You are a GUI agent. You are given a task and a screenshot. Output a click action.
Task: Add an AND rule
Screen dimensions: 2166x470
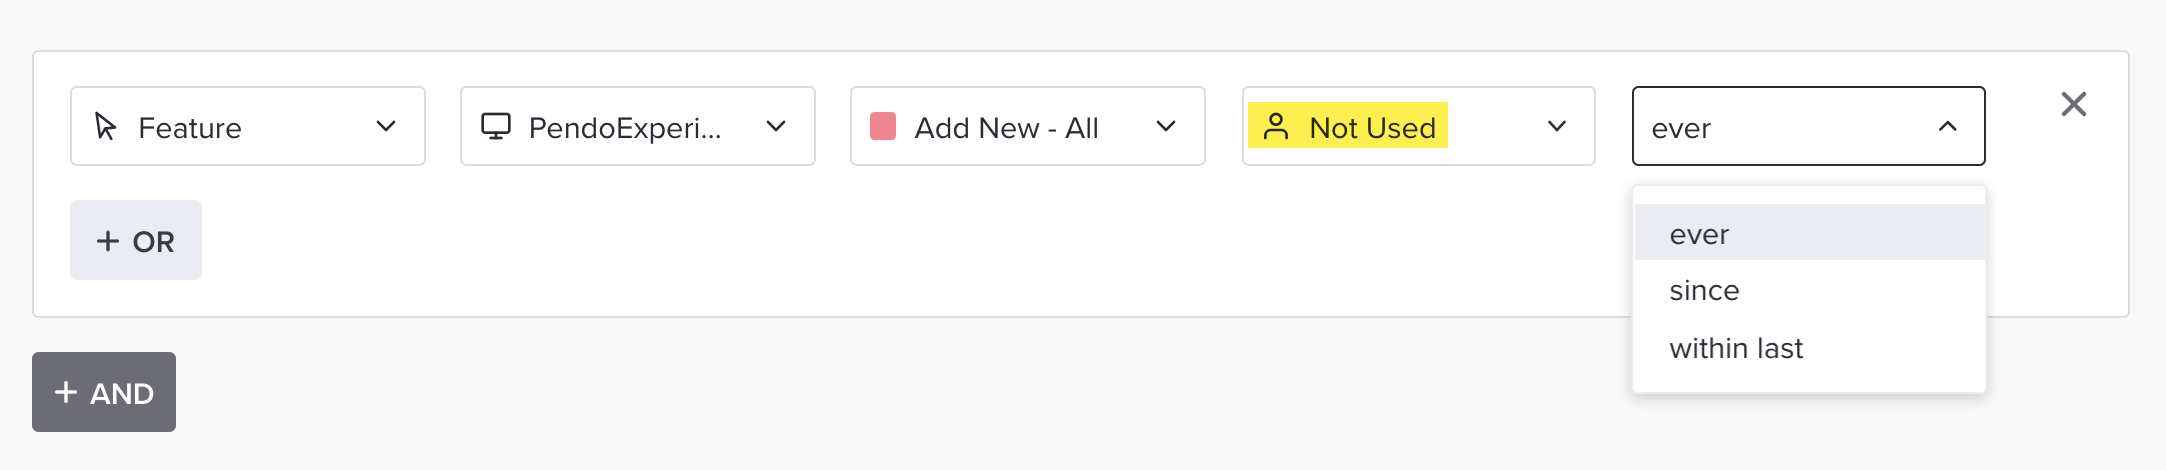104,392
